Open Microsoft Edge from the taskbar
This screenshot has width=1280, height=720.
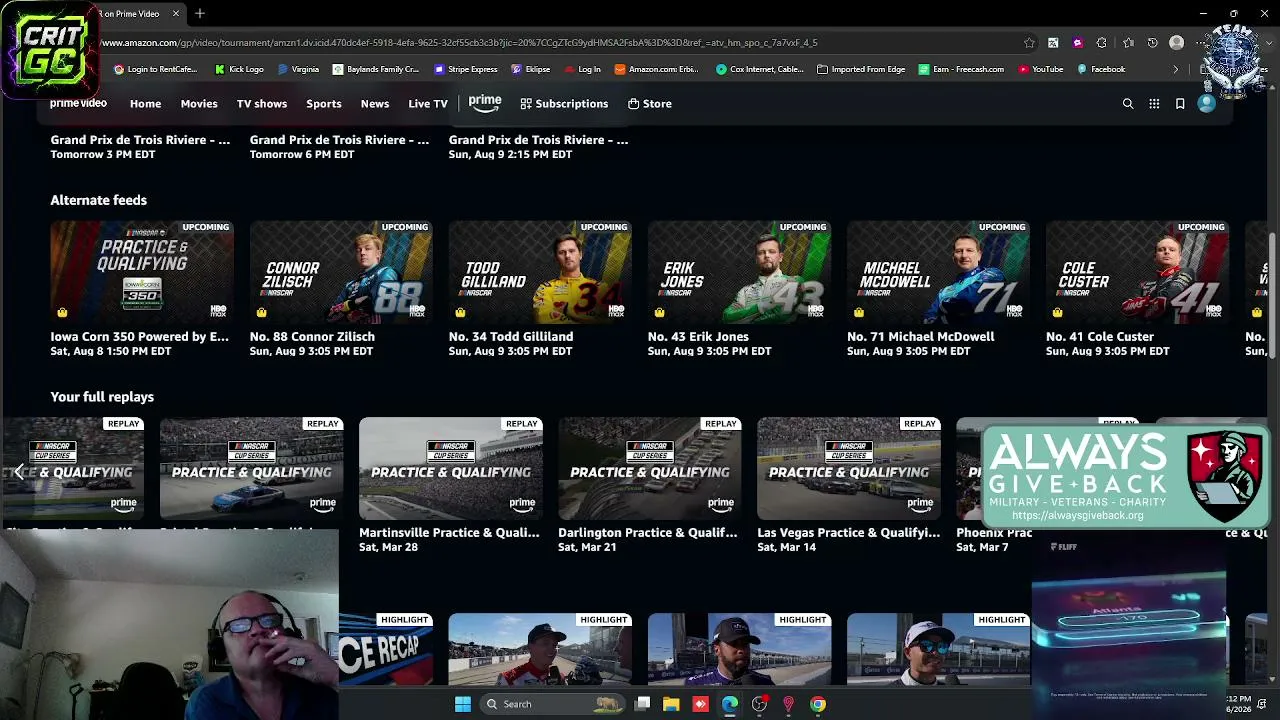pos(730,704)
